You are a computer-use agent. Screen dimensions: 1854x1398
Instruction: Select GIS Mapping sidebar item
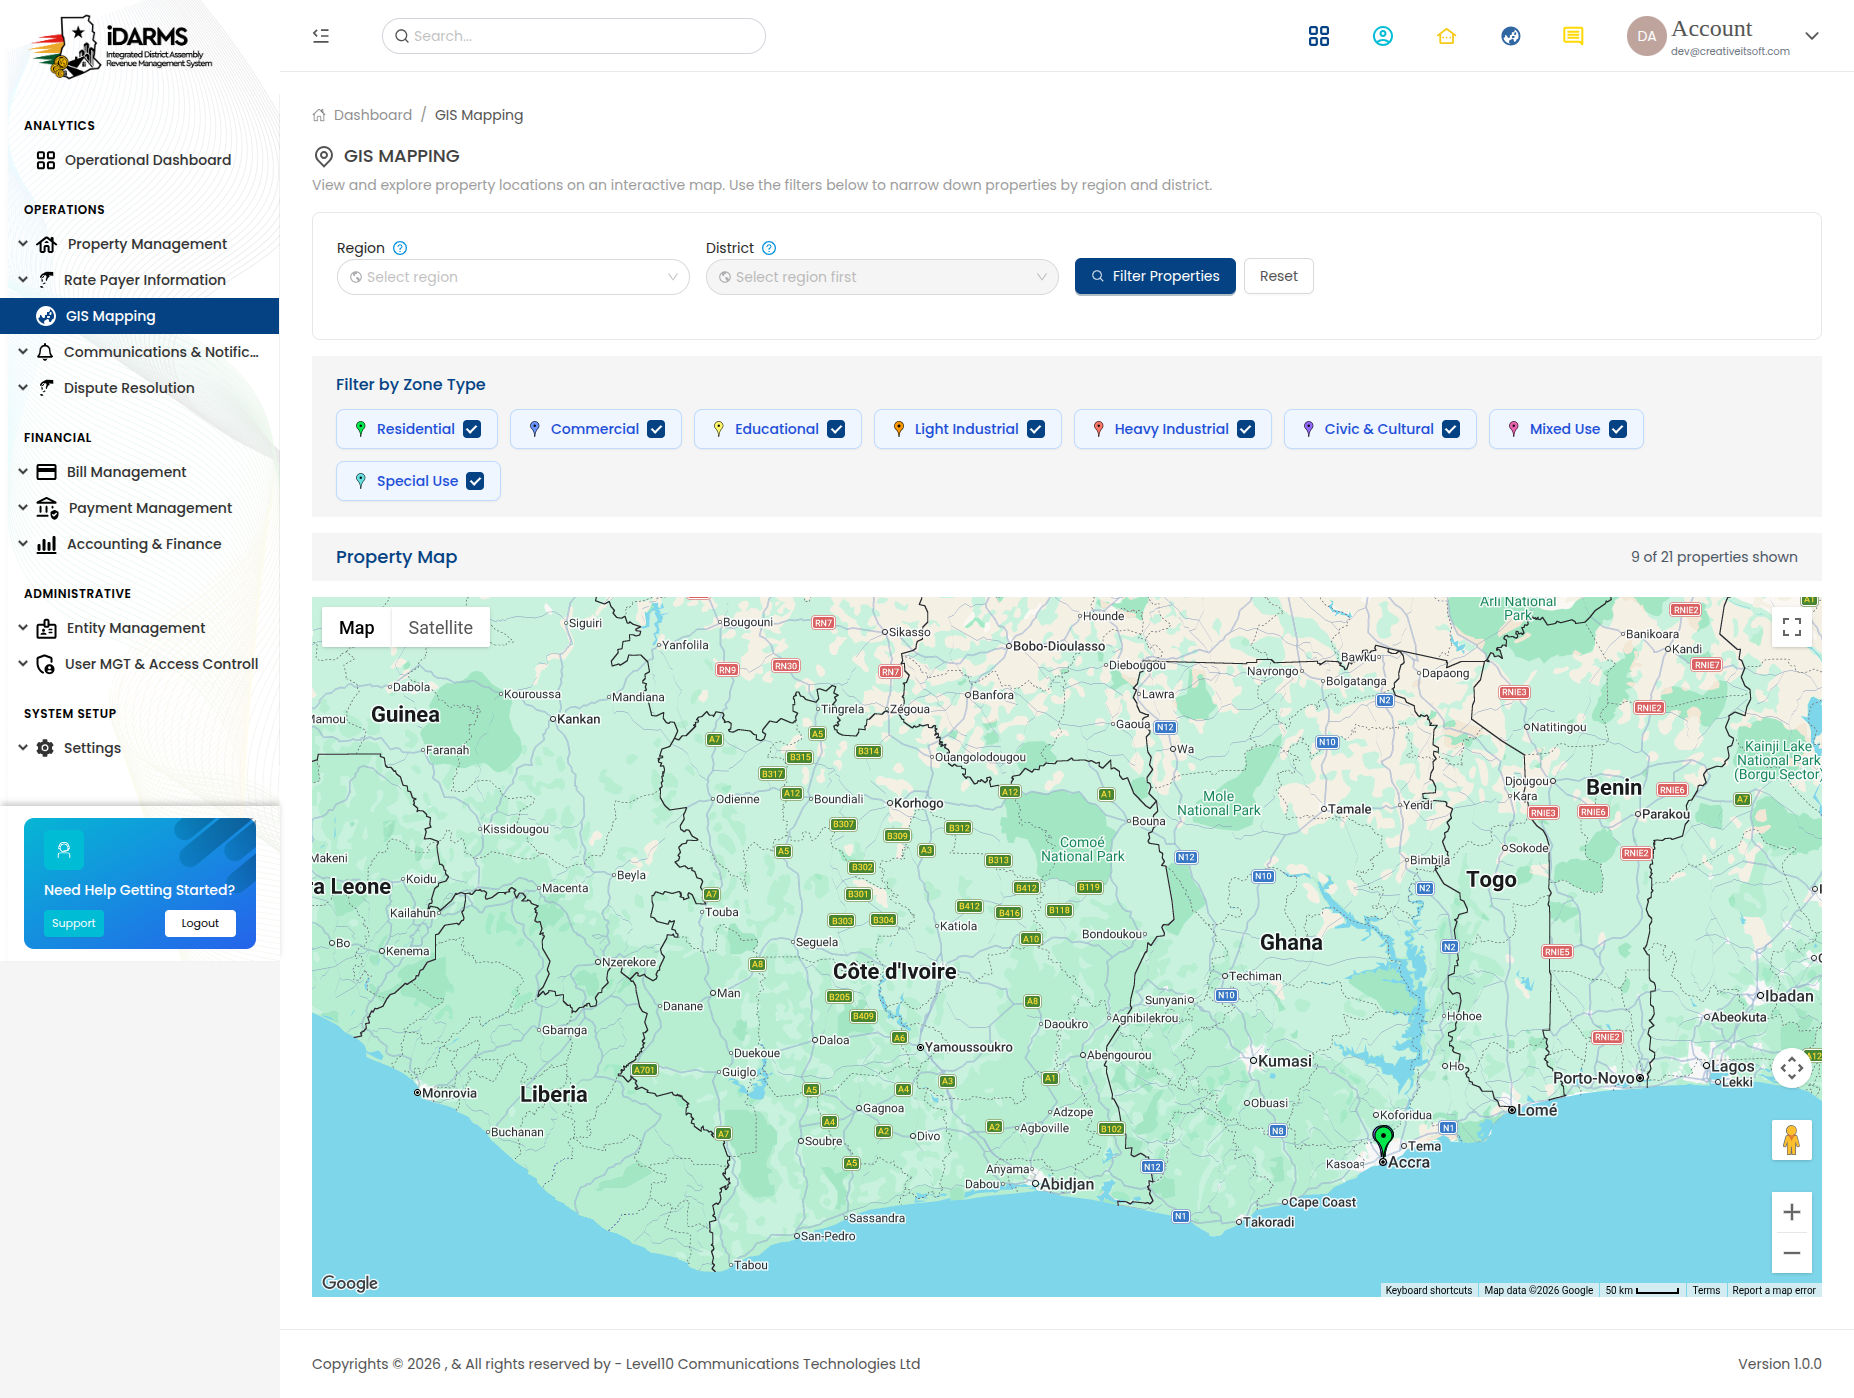tap(139, 316)
